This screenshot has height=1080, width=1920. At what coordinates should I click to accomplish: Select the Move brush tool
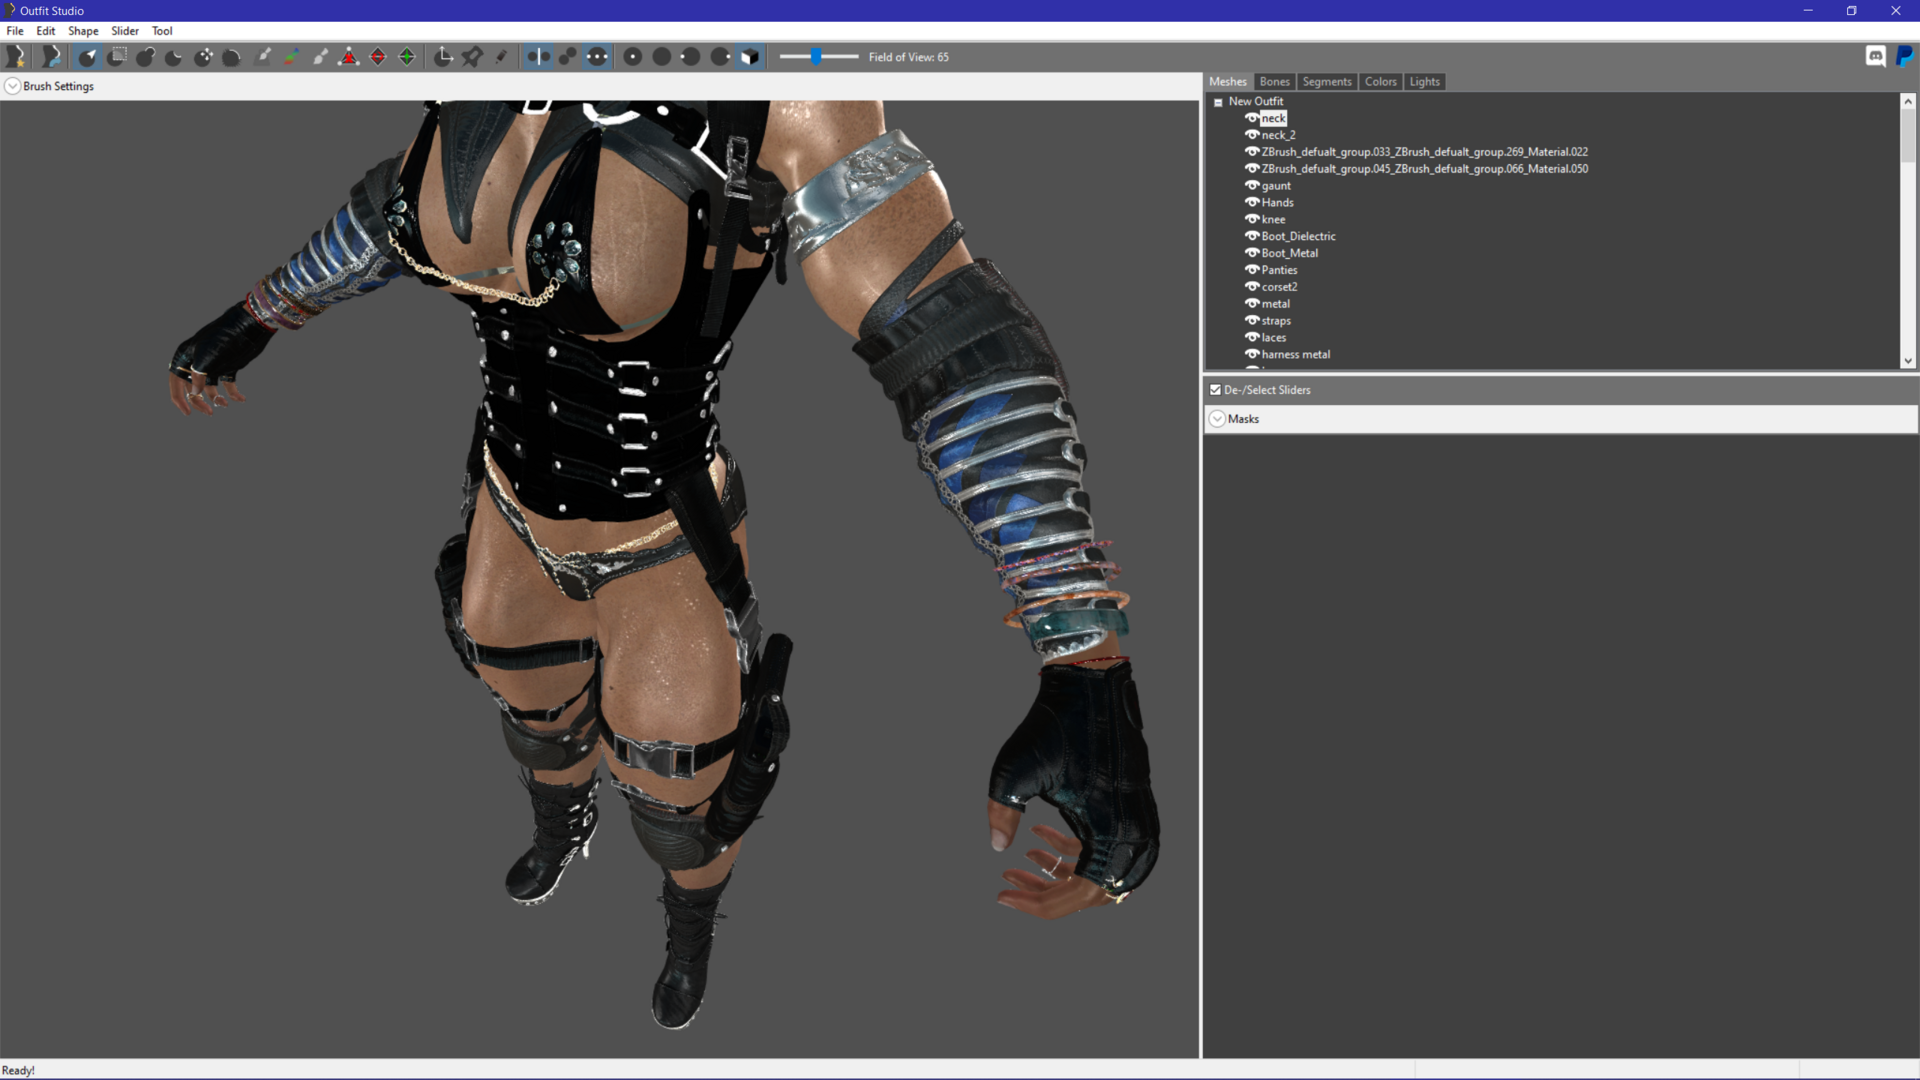(204, 57)
